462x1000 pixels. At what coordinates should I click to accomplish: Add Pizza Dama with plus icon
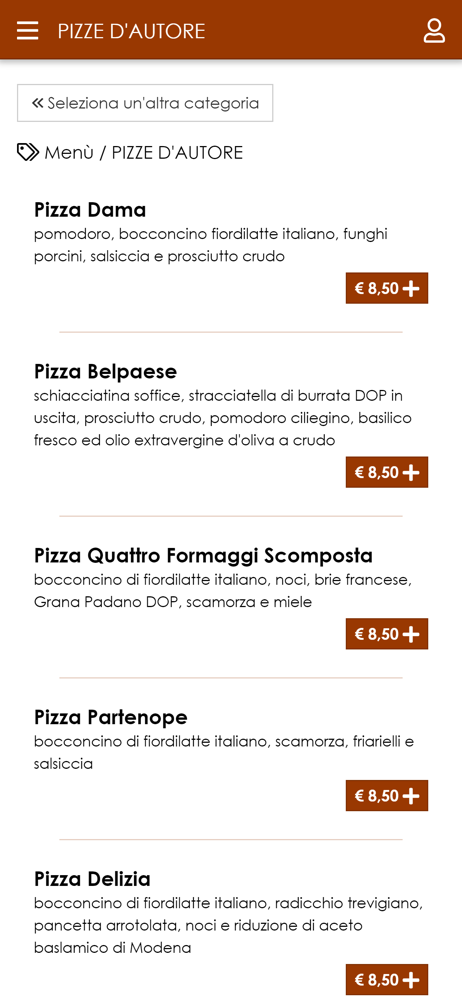[x=412, y=288]
